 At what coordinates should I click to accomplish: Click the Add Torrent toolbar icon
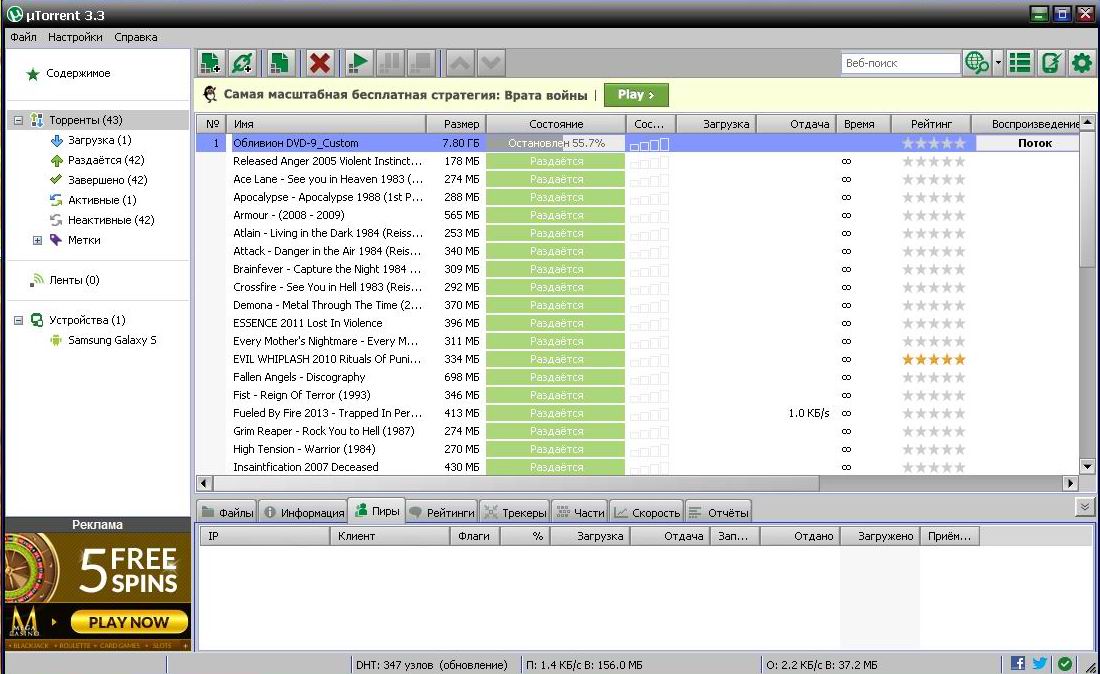[x=210, y=63]
